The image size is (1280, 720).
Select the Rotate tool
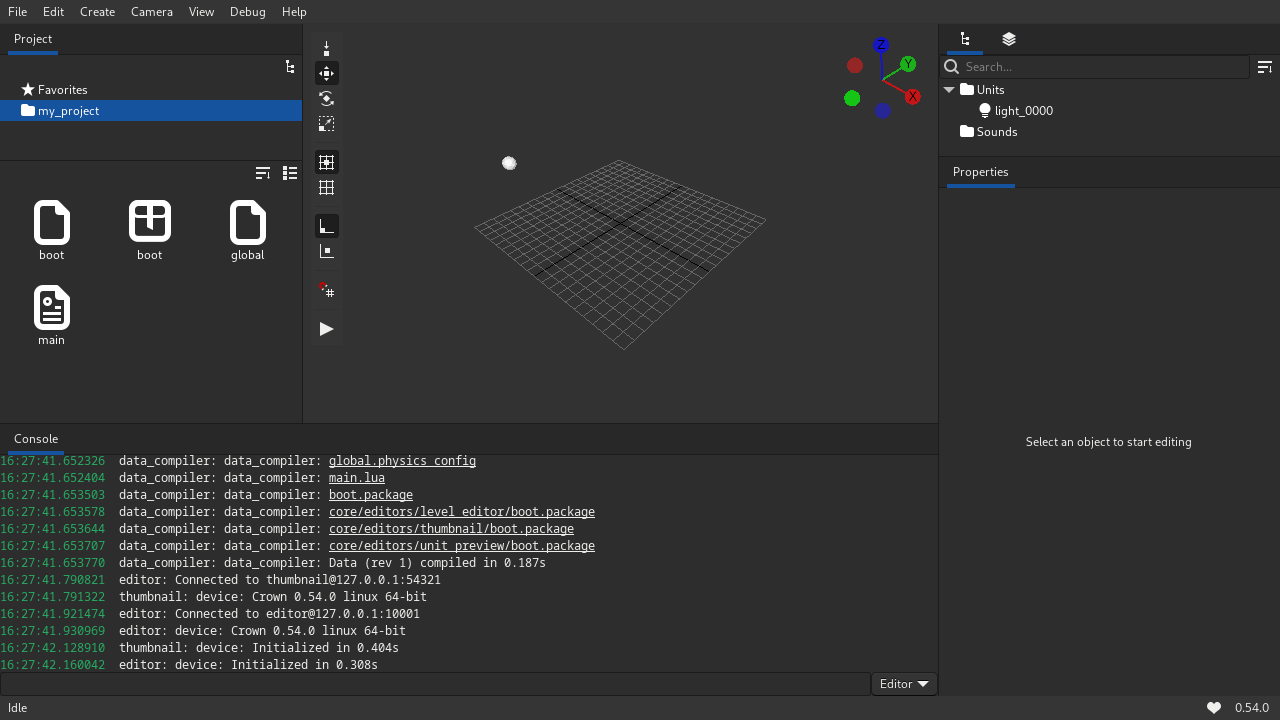(x=326, y=98)
